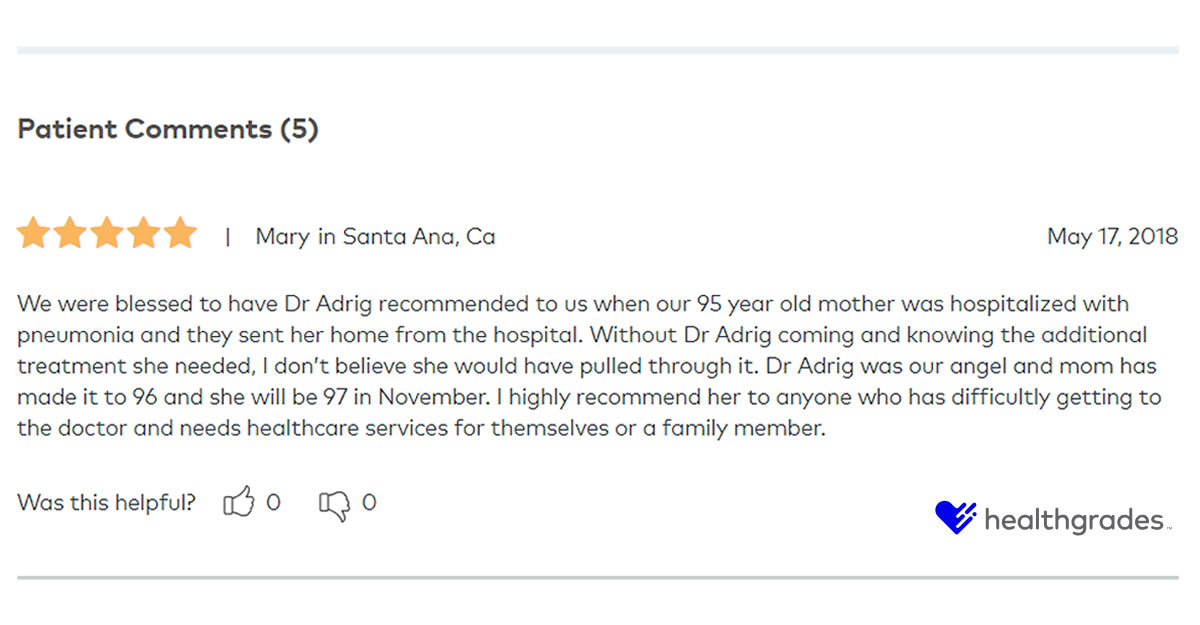The image size is (1200, 625).
Task: Click the word "November" in the review
Action: tap(445, 397)
